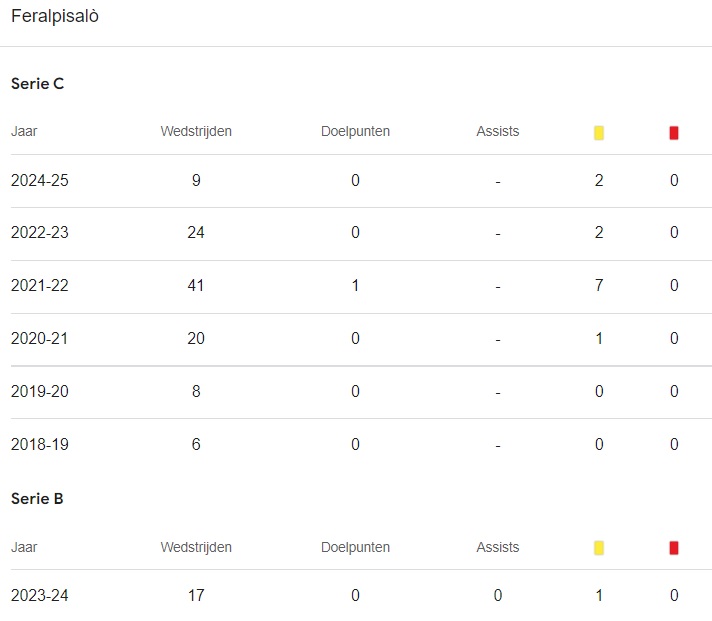The image size is (712, 621).
Task: Select the 2018-19 season row
Action: pos(40,445)
